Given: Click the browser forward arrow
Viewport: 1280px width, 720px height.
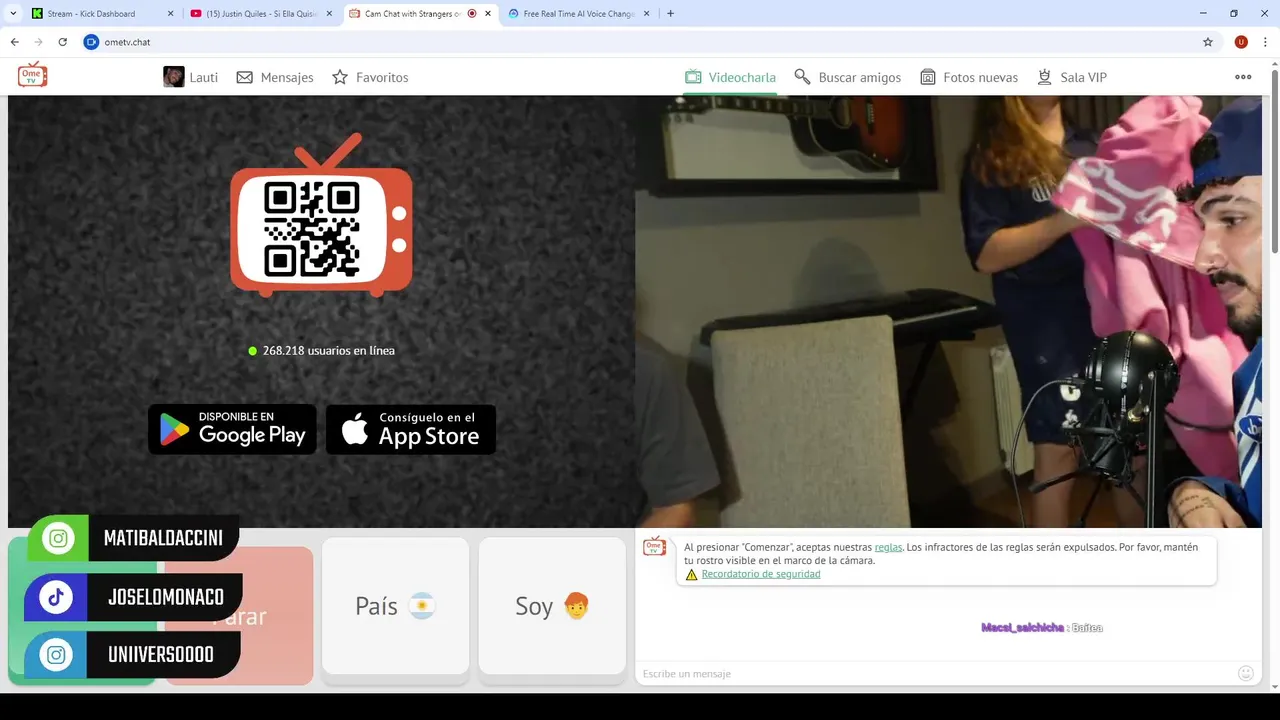Looking at the screenshot, I should (x=38, y=42).
